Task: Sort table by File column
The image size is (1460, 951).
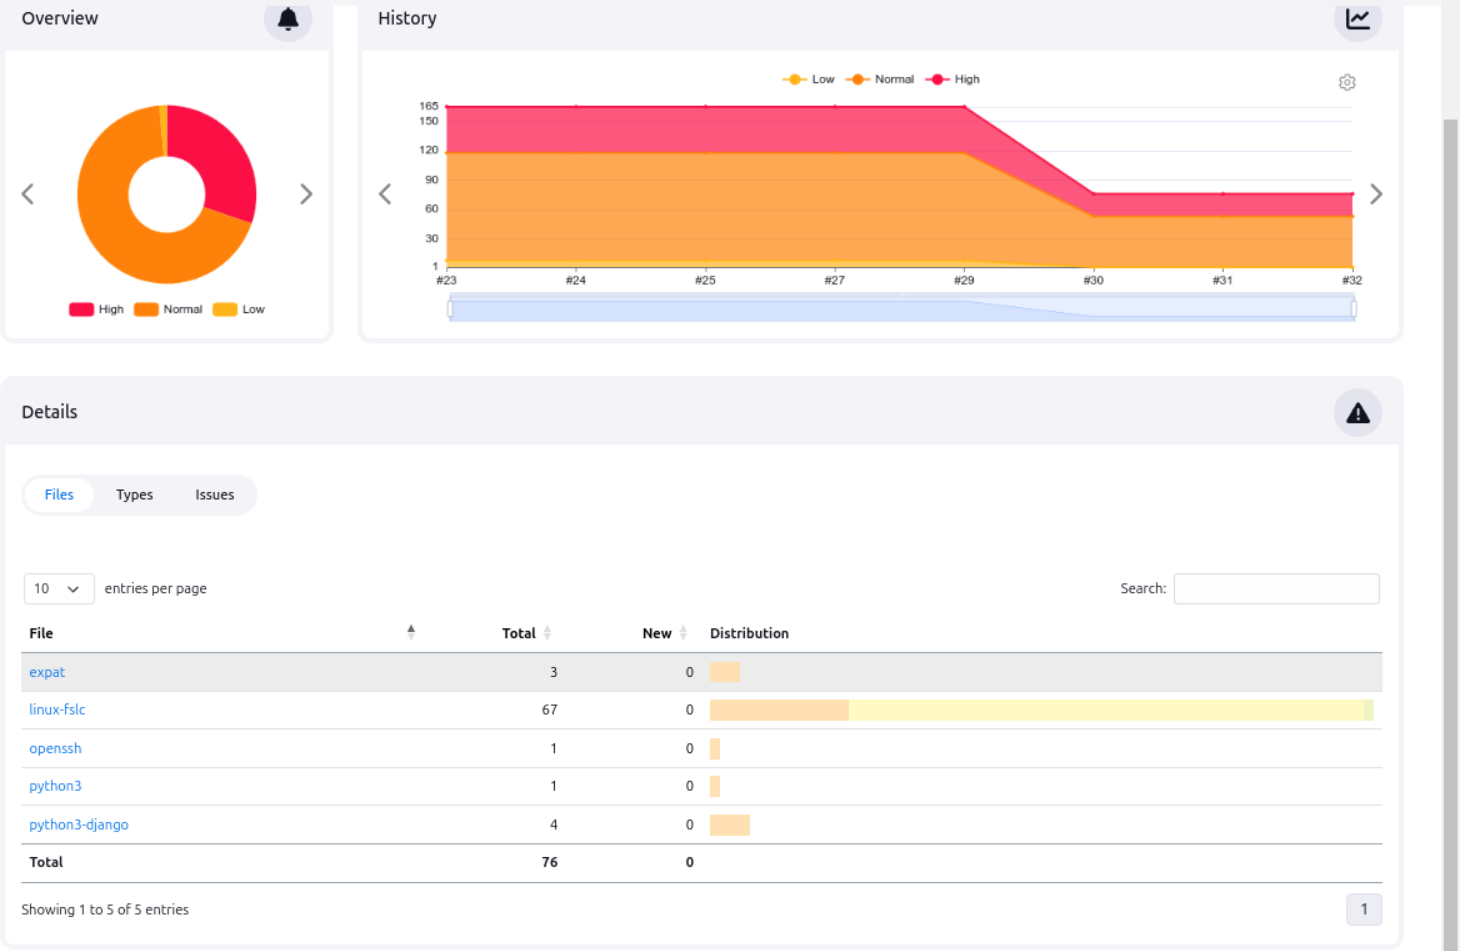Action: click(x=221, y=633)
